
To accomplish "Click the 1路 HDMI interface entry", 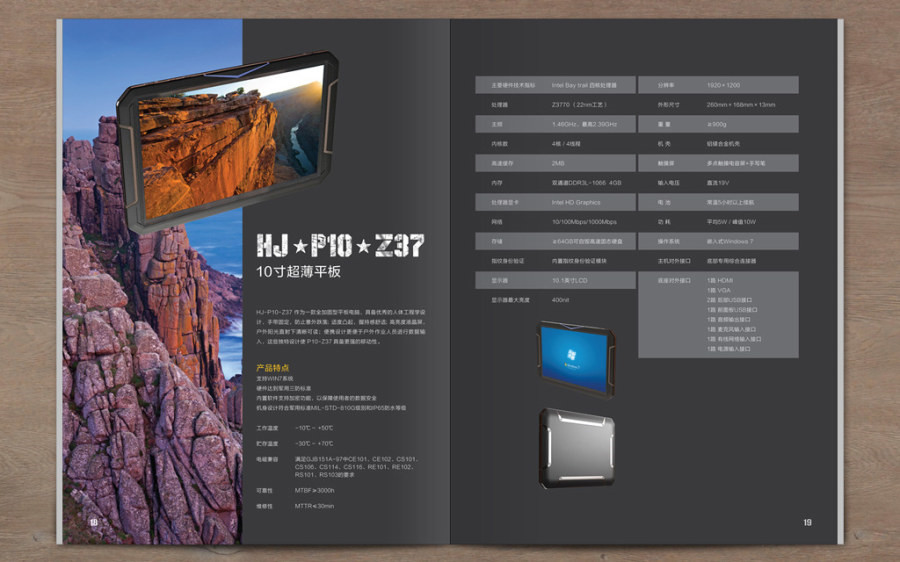I will tap(722, 280).
